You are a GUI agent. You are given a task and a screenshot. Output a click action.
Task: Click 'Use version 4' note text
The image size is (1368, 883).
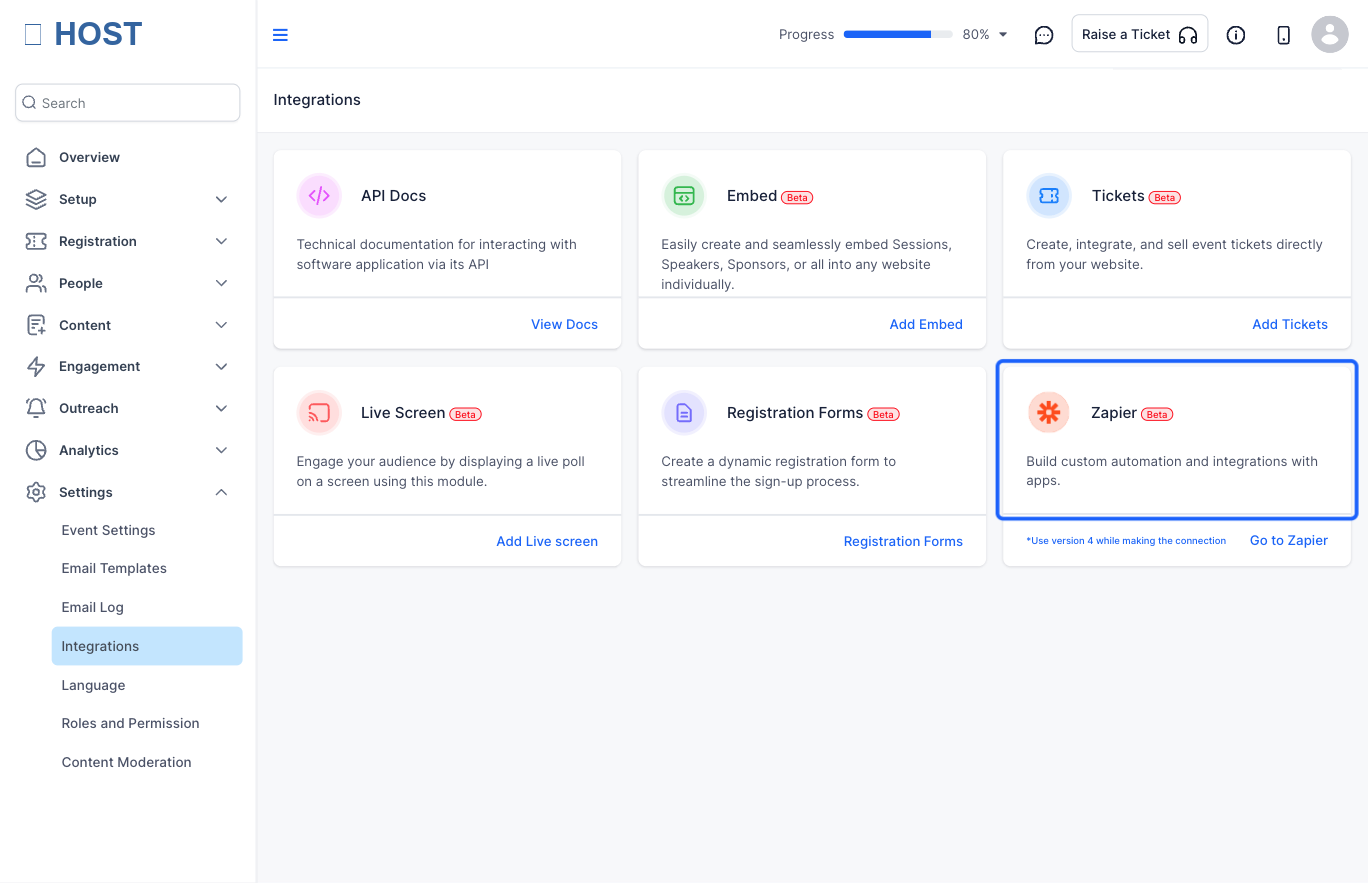(x=1126, y=541)
